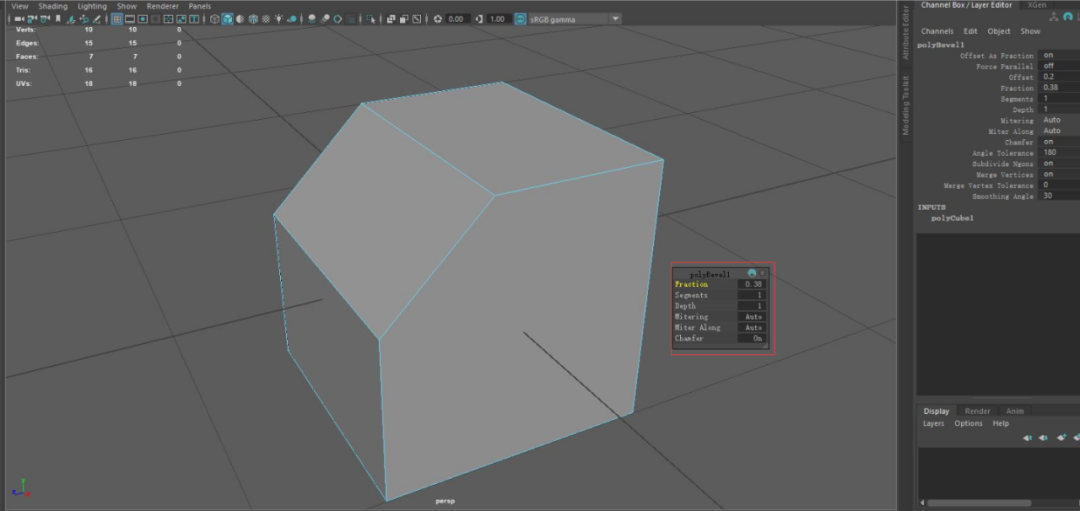Toggle the Gate Mask icon
The height and width of the screenshot is (511, 1080).
click(x=155, y=19)
